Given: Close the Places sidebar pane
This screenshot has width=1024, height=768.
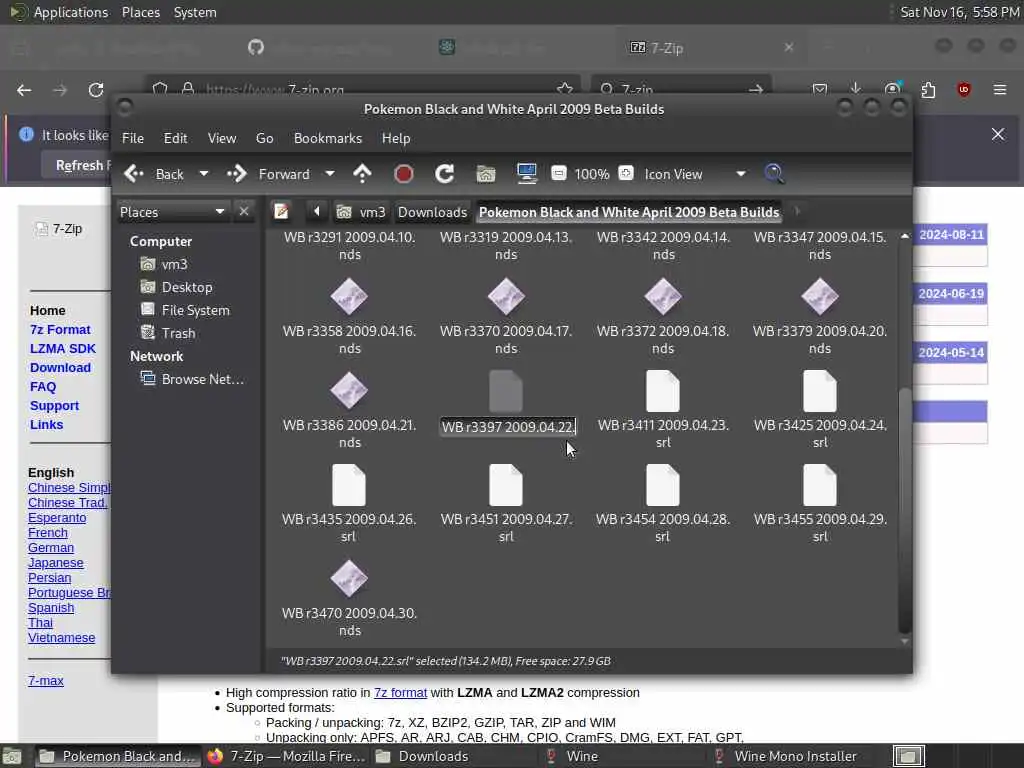Looking at the screenshot, I should (244, 212).
